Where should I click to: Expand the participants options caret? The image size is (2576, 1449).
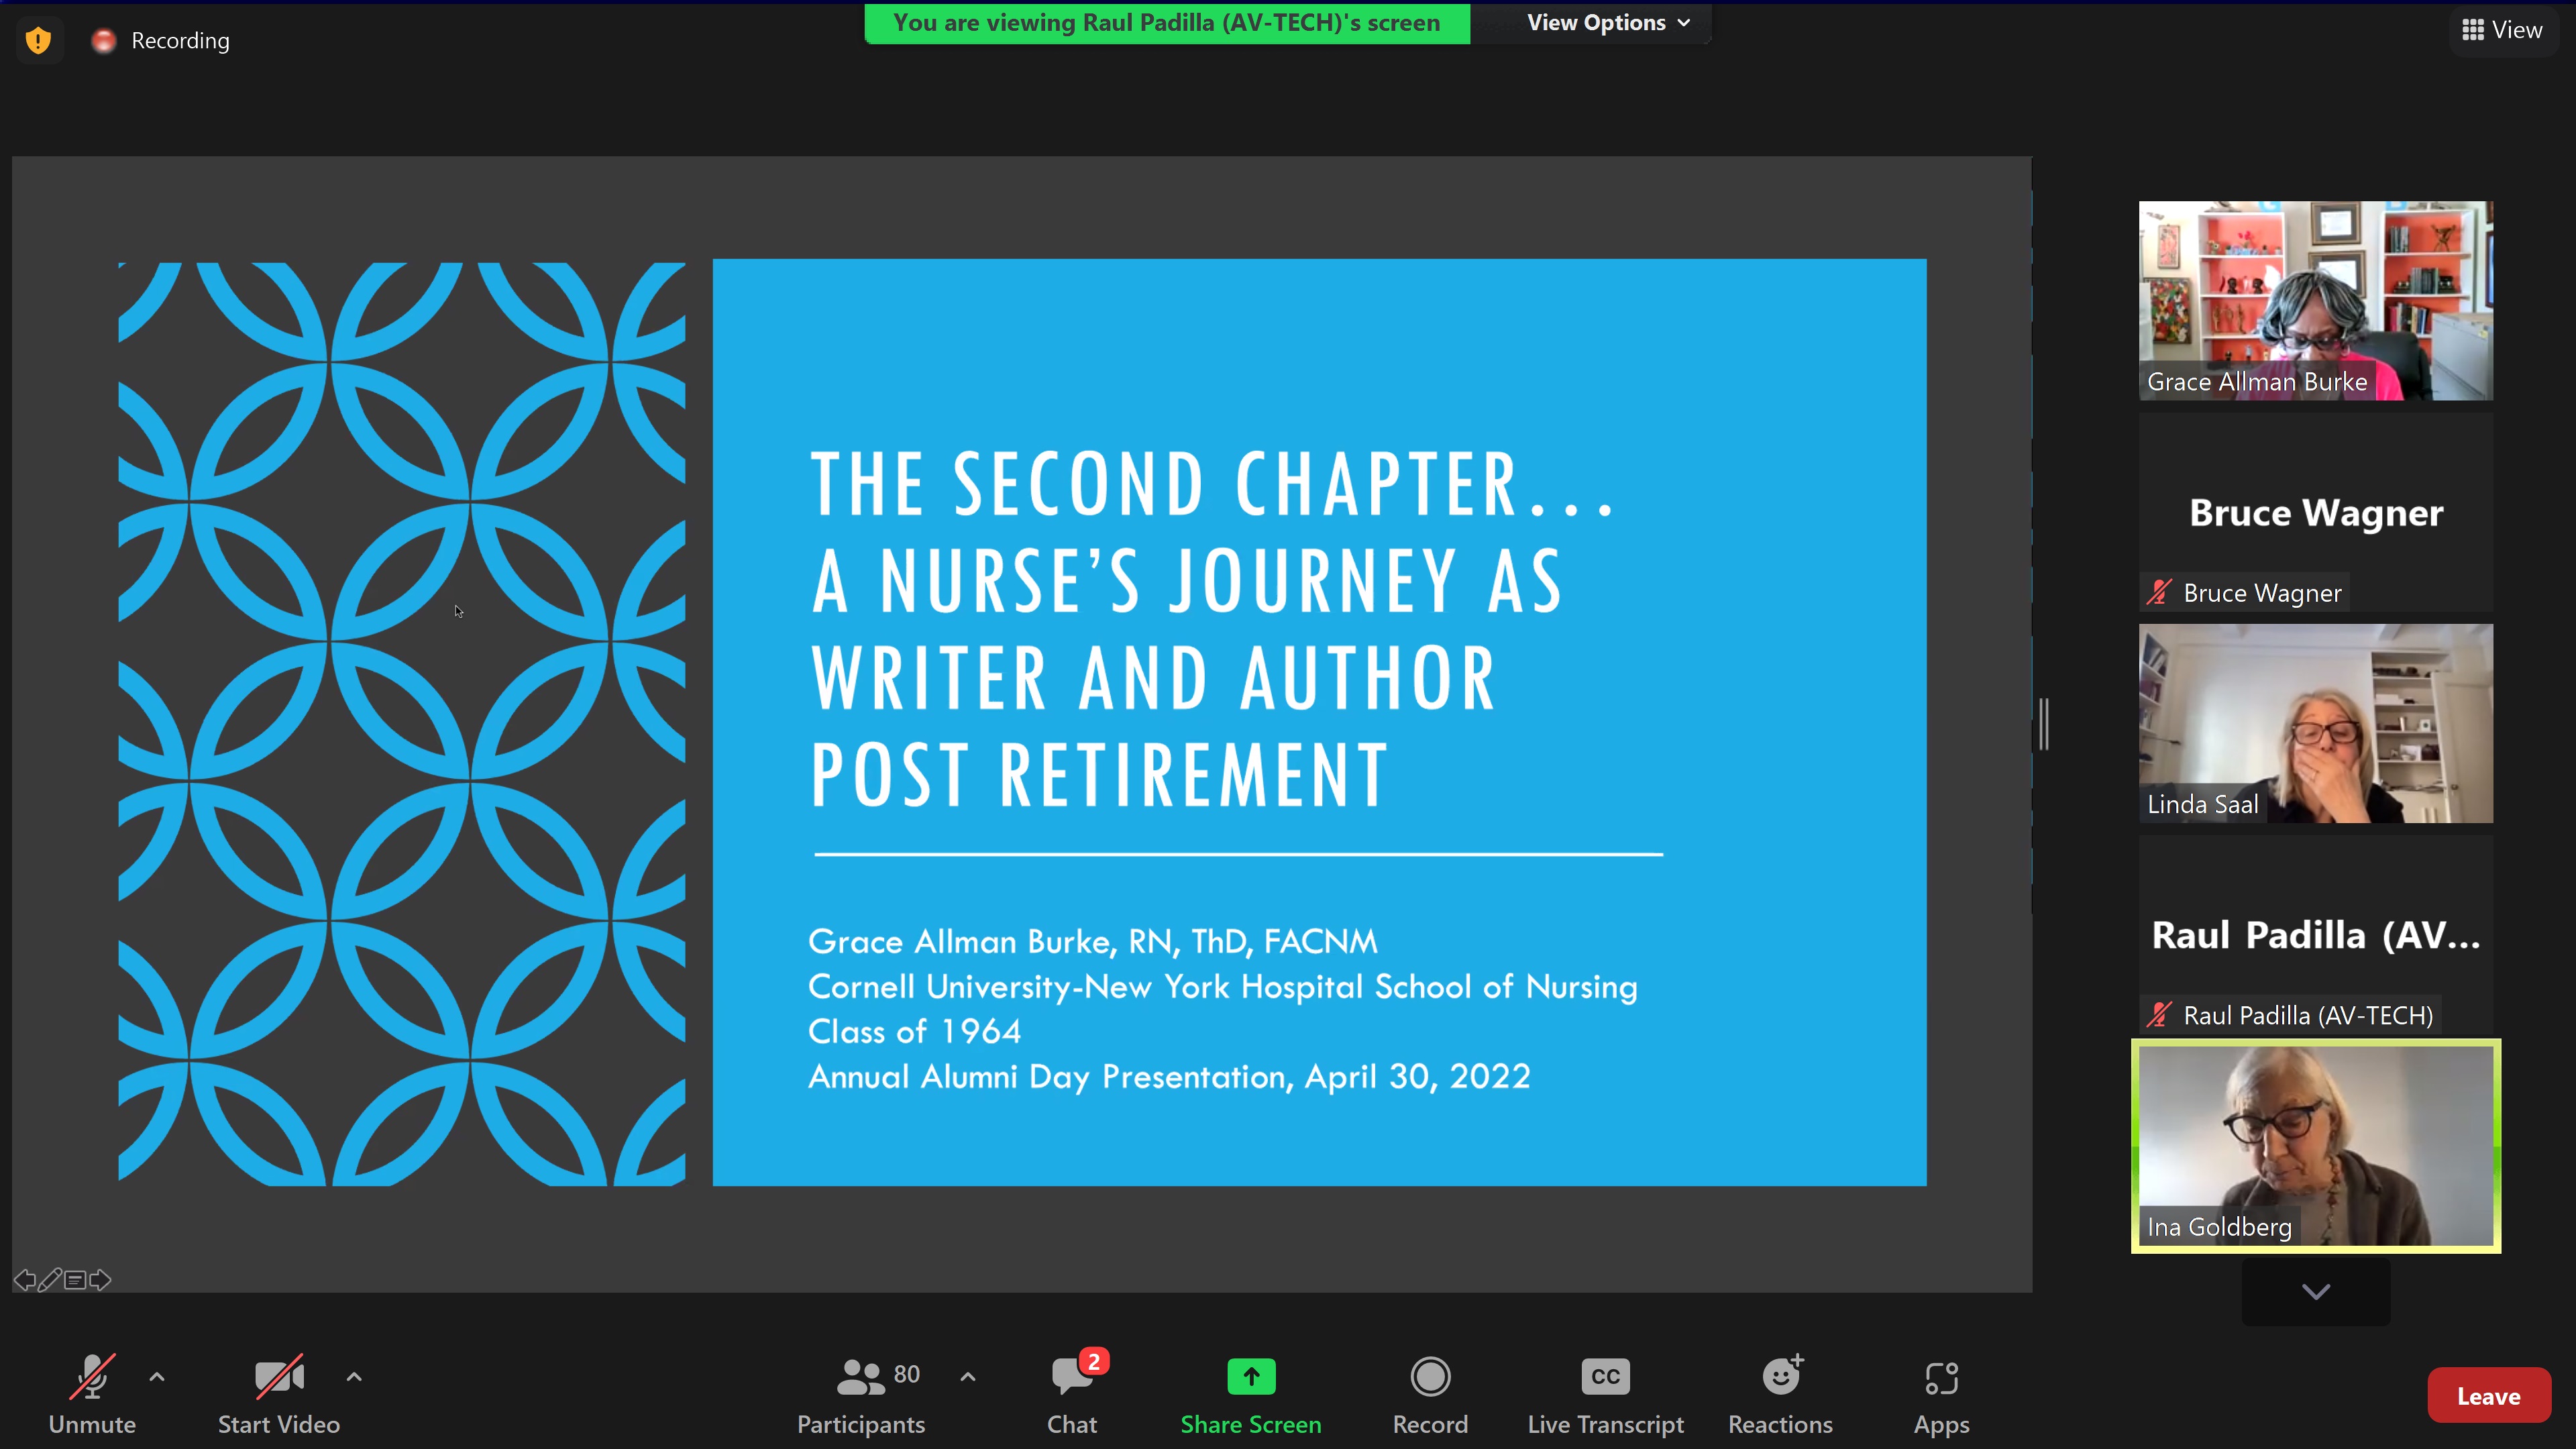[967, 1377]
